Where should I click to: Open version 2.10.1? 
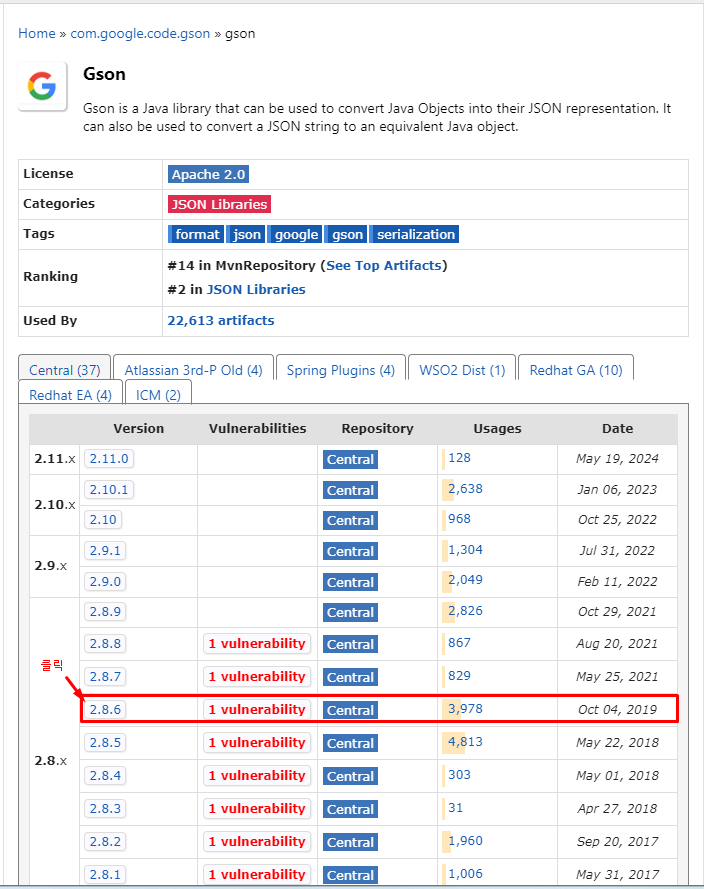pos(109,489)
